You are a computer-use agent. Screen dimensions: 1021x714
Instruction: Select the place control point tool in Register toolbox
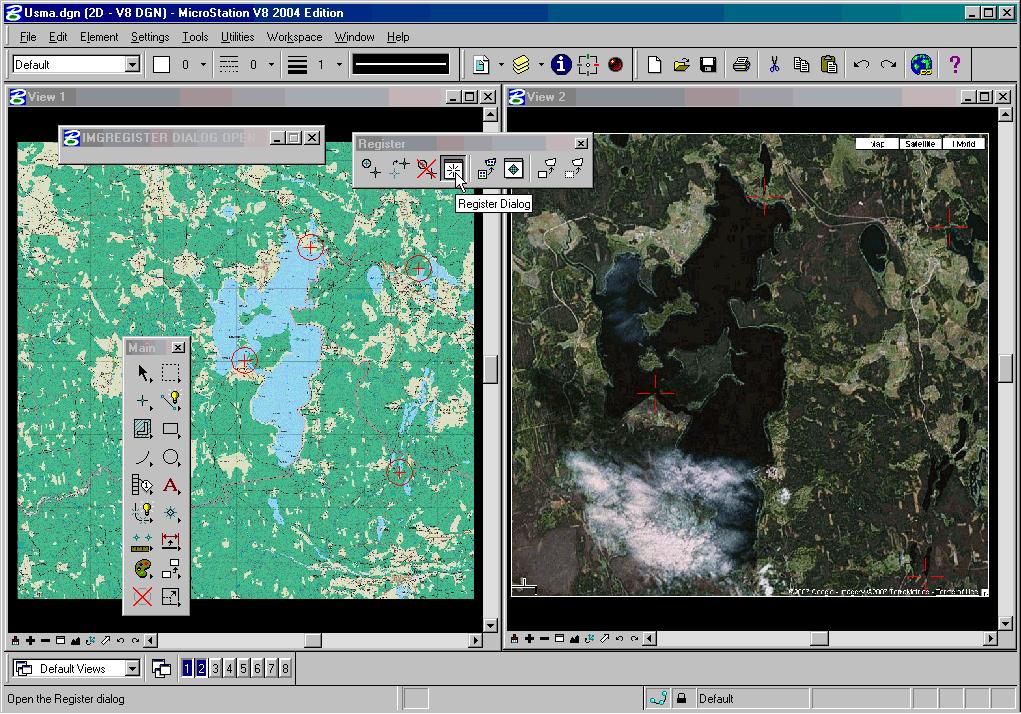pos(371,169)
